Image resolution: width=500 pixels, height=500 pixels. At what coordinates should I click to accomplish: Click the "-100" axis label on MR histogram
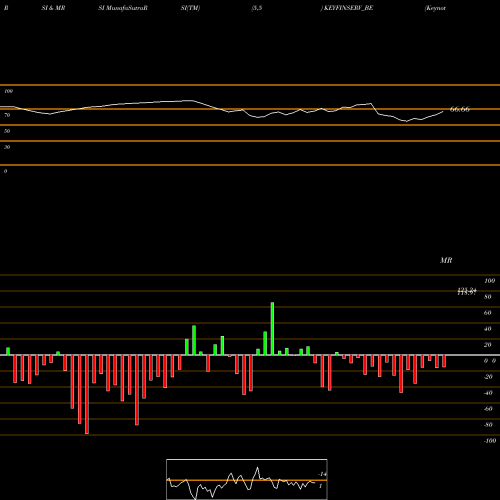[490, 441]
